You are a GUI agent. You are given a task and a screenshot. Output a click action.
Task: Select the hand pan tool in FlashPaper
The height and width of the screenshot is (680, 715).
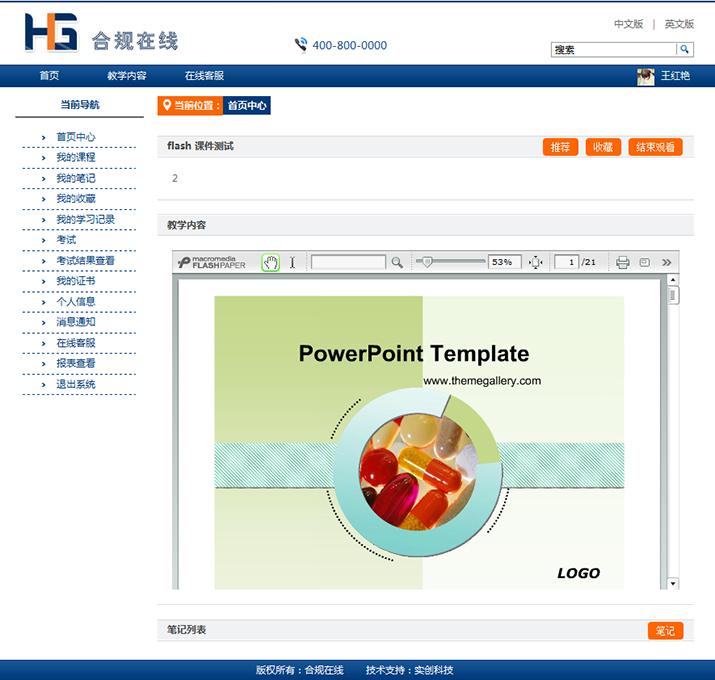pos(270,263)
